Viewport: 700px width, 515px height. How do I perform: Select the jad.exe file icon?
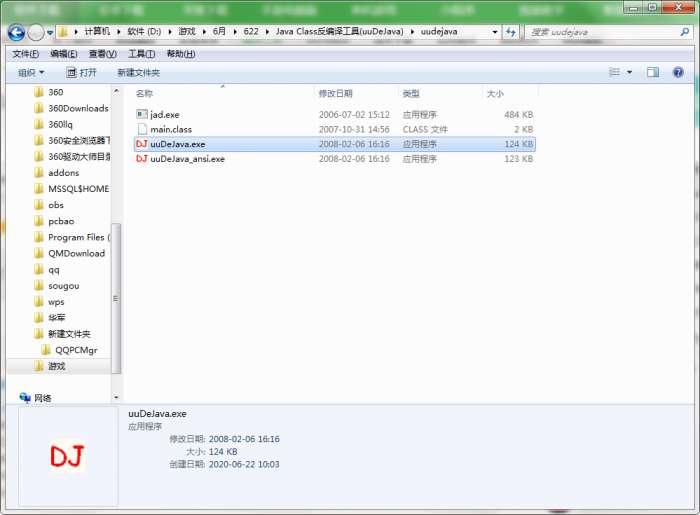(142, 114)
